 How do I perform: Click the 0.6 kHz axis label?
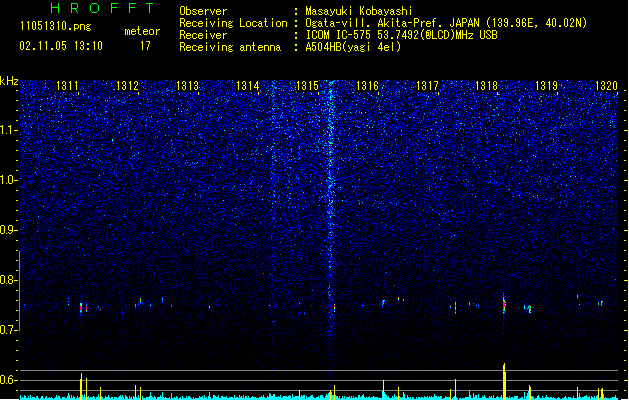(x=9, y=380)
